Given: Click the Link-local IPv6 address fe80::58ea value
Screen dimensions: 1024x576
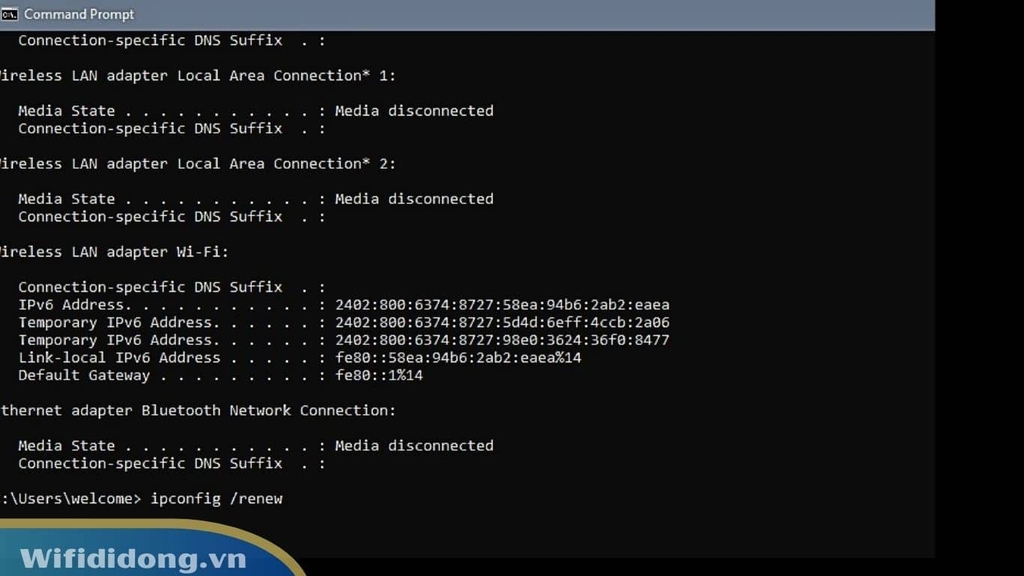Looking at the screenshot, I should coord(458,358).
